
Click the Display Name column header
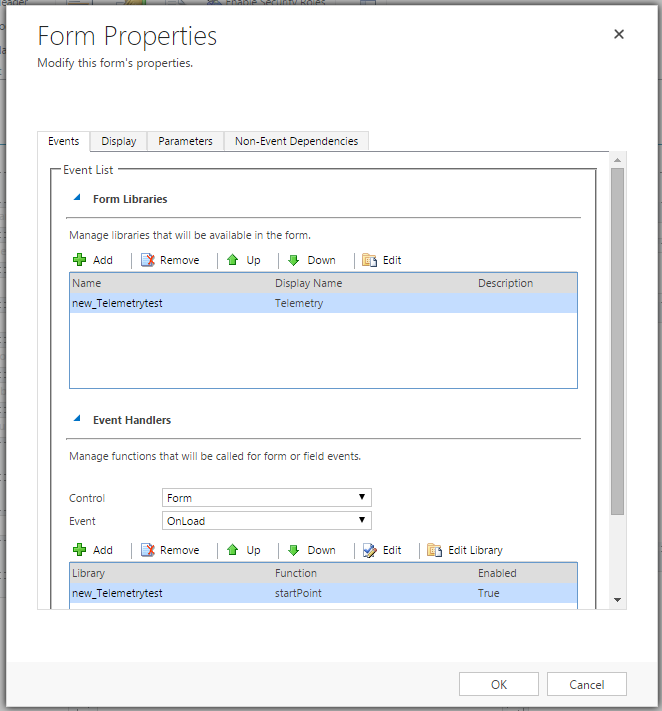(x=308, y=283)
